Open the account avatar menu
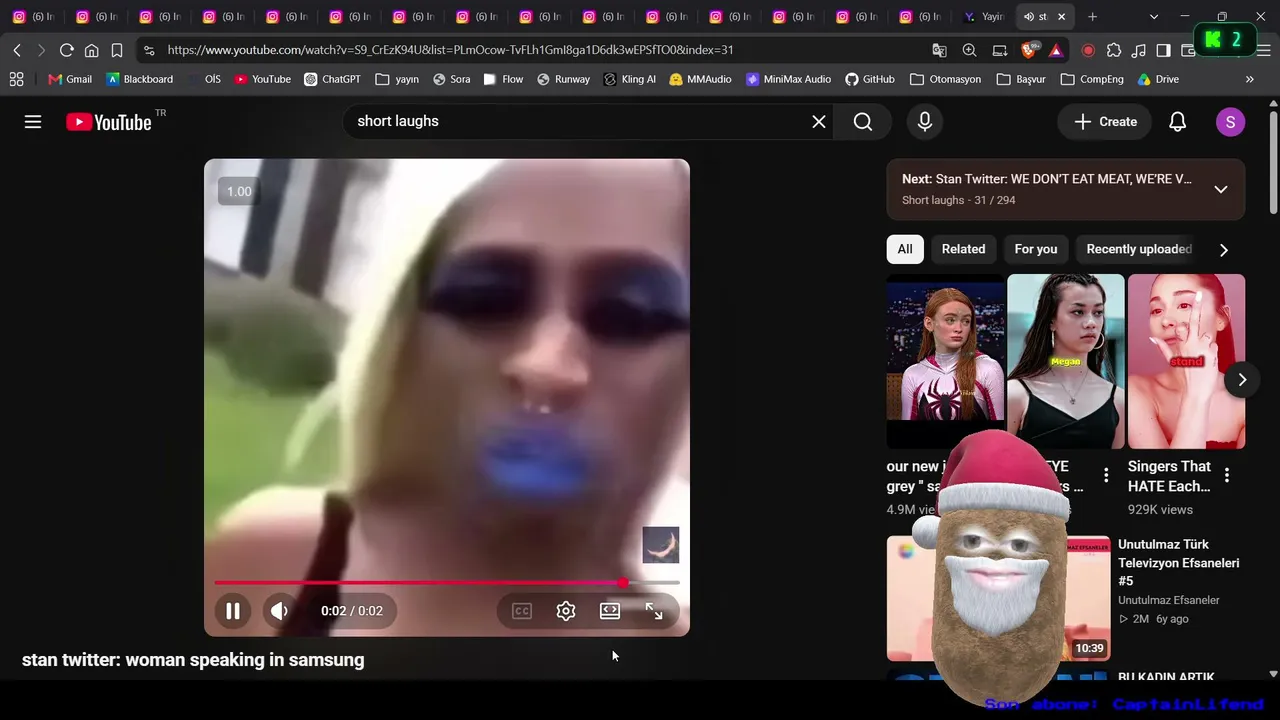This screenshot has height=720, width=1280. click(1230, 121)
